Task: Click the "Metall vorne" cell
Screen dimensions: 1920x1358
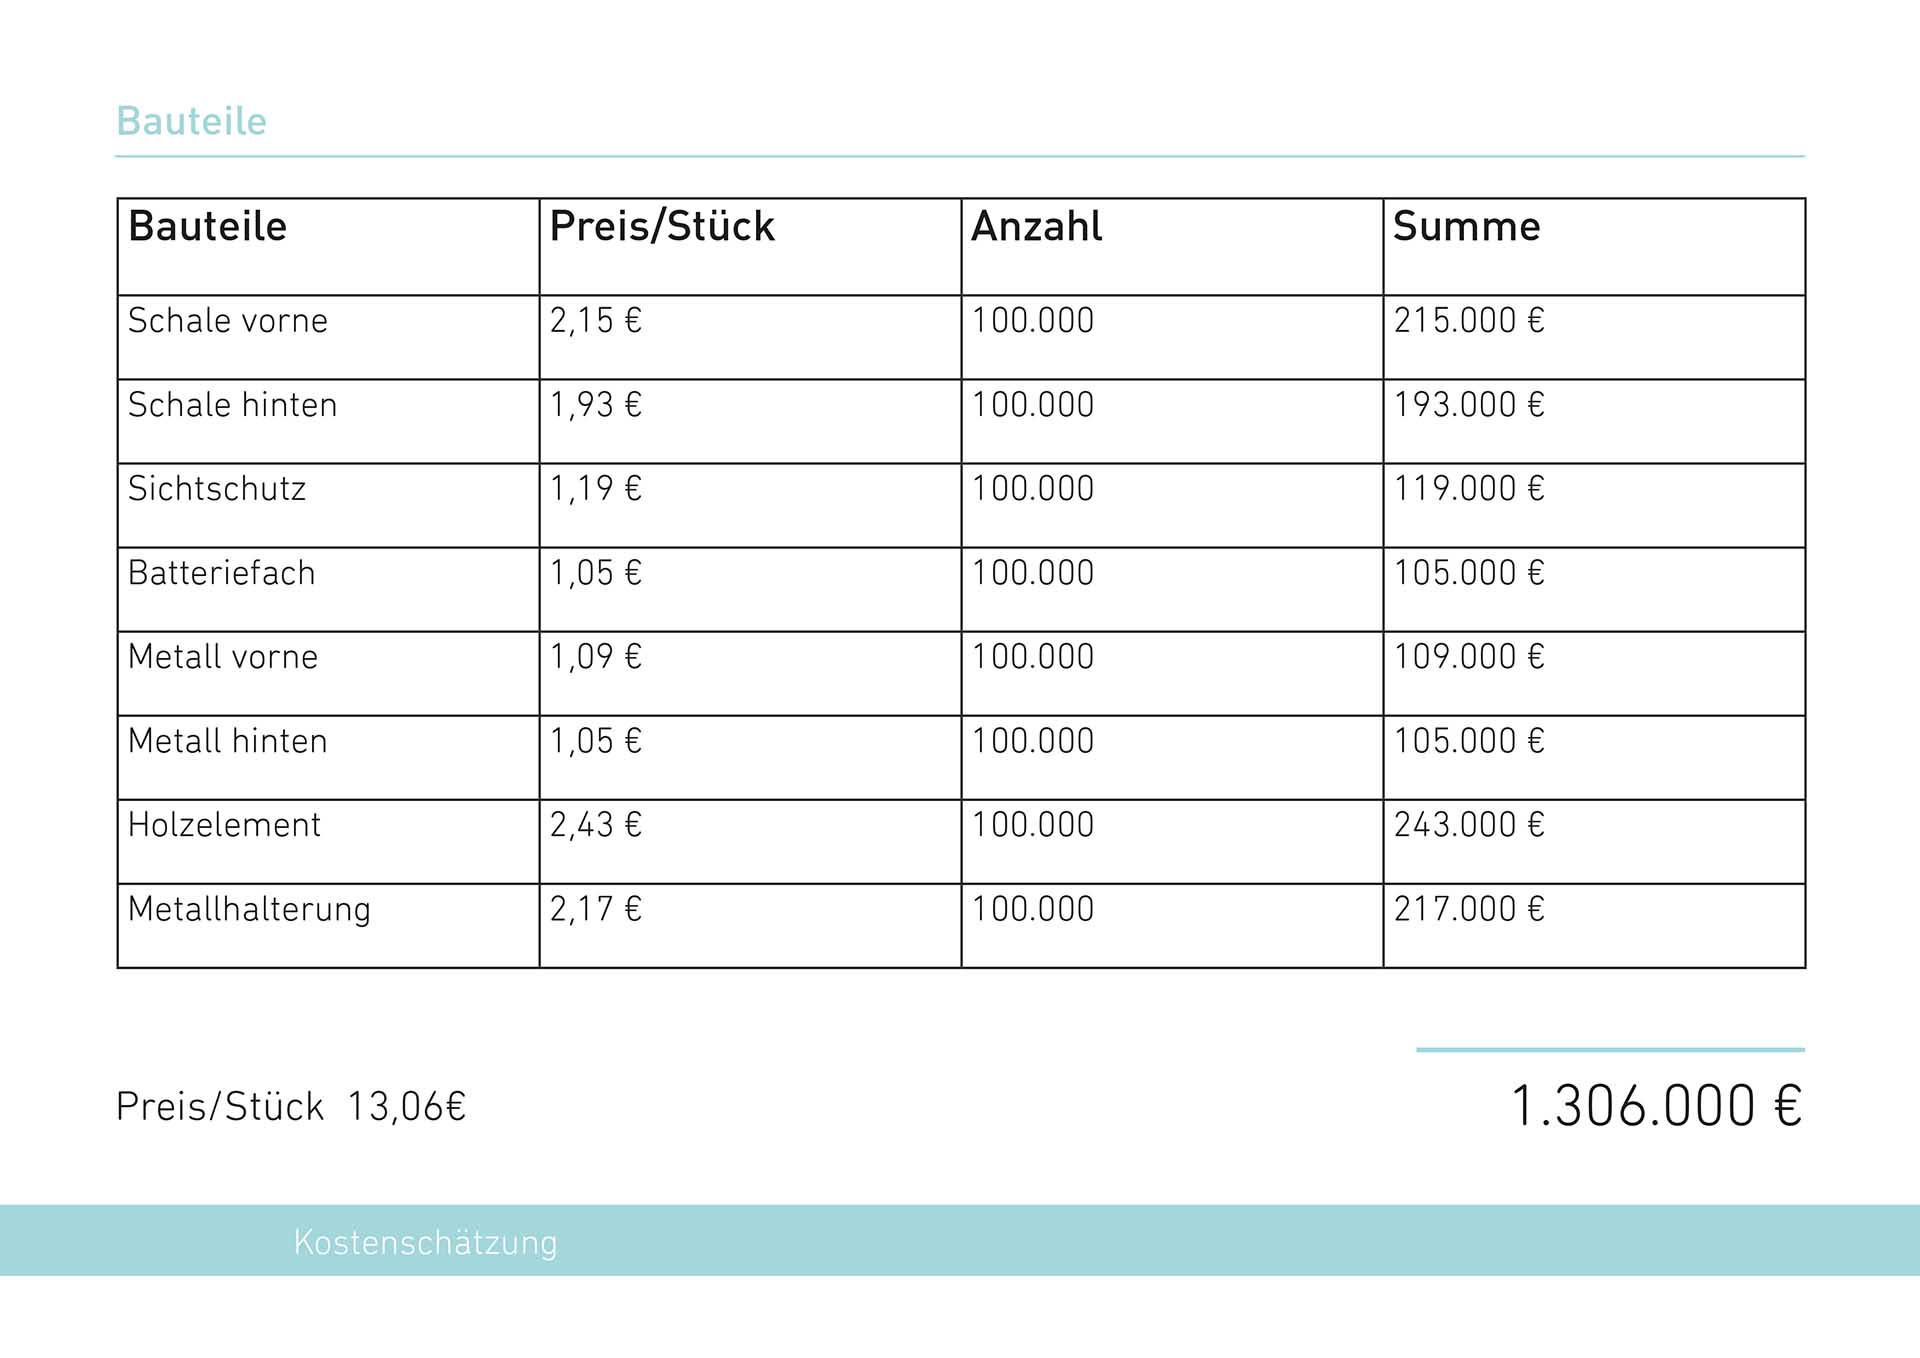Action: coord(223,657)
